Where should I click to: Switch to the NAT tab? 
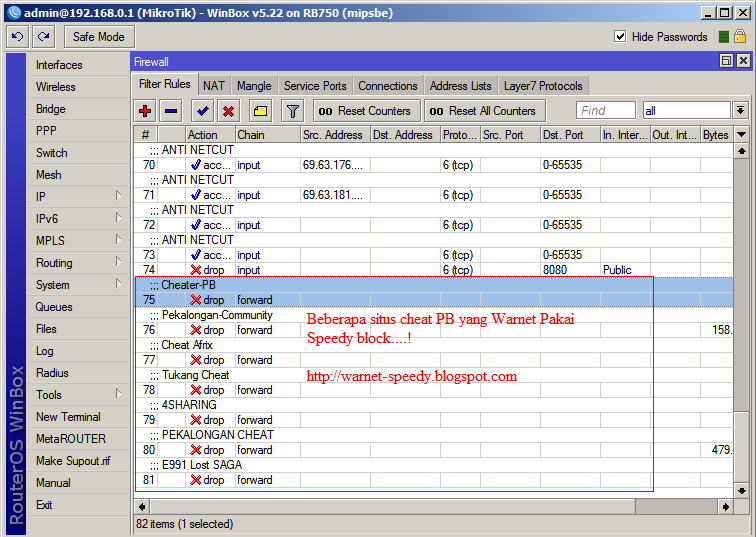[214, 86]
